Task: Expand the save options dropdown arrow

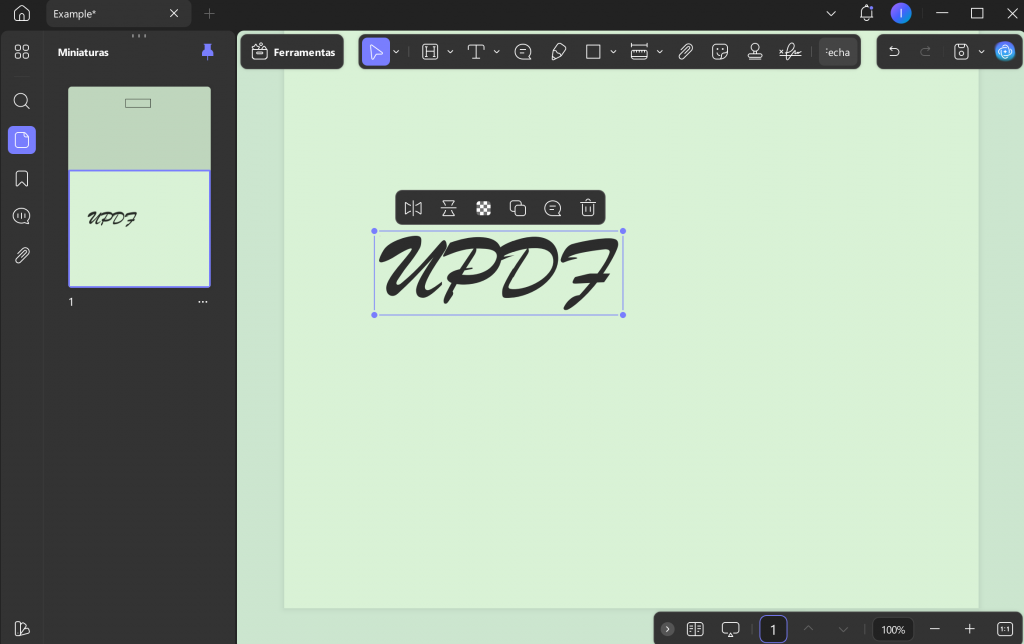Action: pos(982,52)
